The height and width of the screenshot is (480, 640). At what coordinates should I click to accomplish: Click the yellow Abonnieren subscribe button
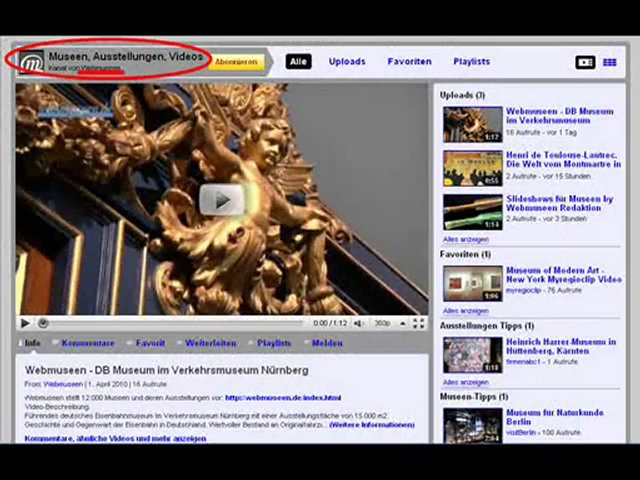tap(237, 62)
